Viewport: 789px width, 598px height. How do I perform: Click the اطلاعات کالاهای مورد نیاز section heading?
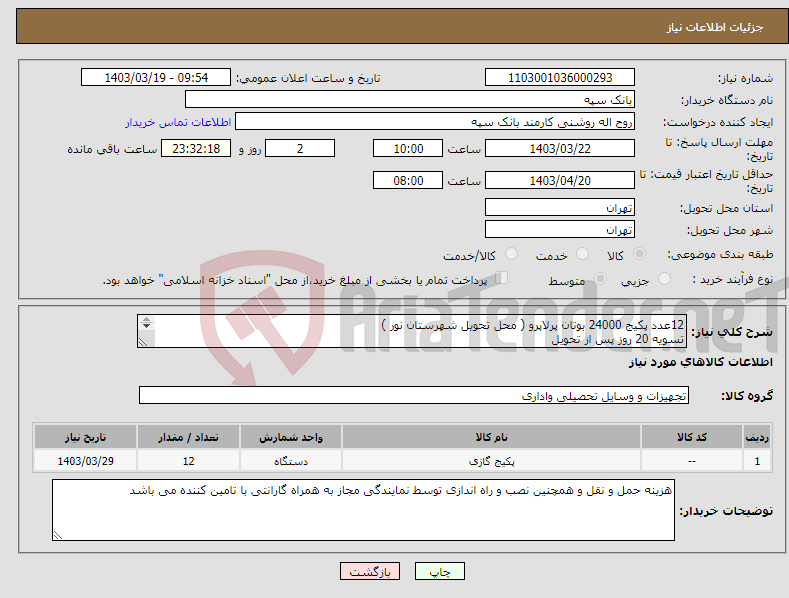[x=700, y=362]
